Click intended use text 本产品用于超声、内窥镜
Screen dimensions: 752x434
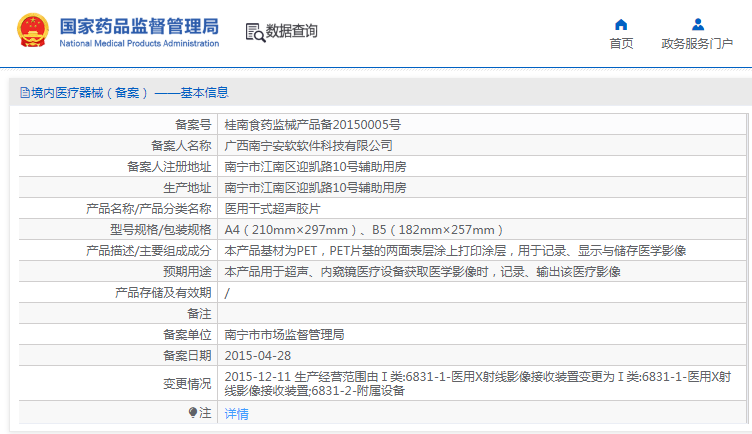[423, 272]
